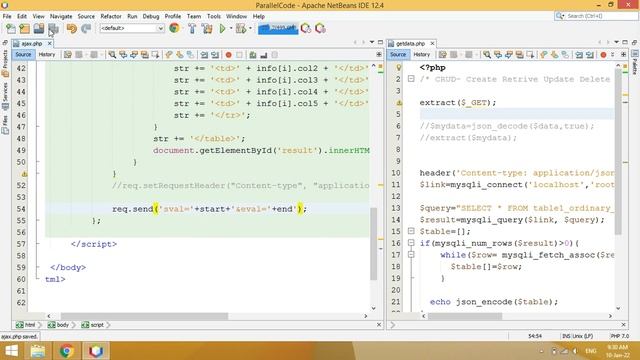Click Shift Line Left in ajax.php toolbar
The image size is (640, 360).
(x=204, y=55)
